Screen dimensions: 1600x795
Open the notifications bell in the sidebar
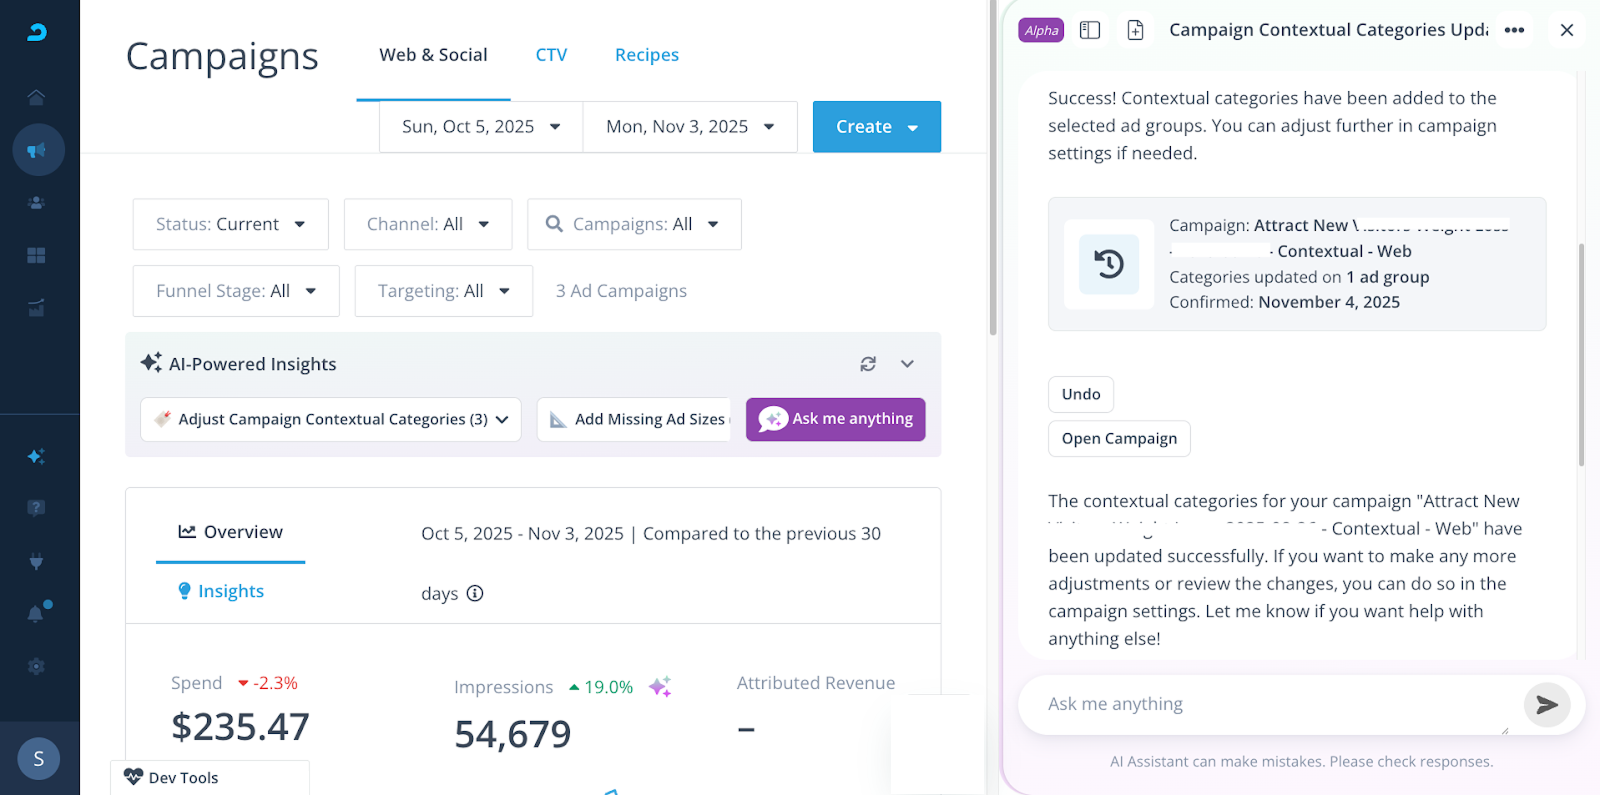36,613
